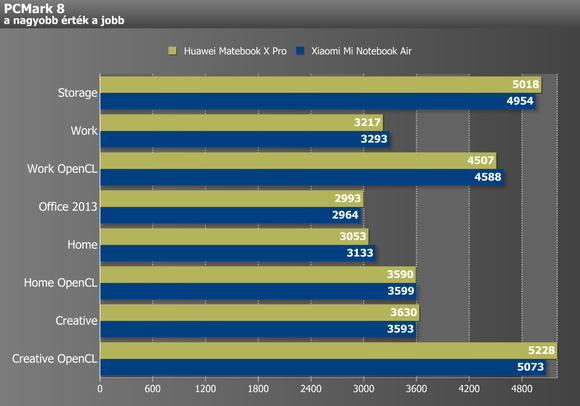This screenshot has height=406, width=580.
Task: Select the Storage category label
Action: tap(77, 93)
